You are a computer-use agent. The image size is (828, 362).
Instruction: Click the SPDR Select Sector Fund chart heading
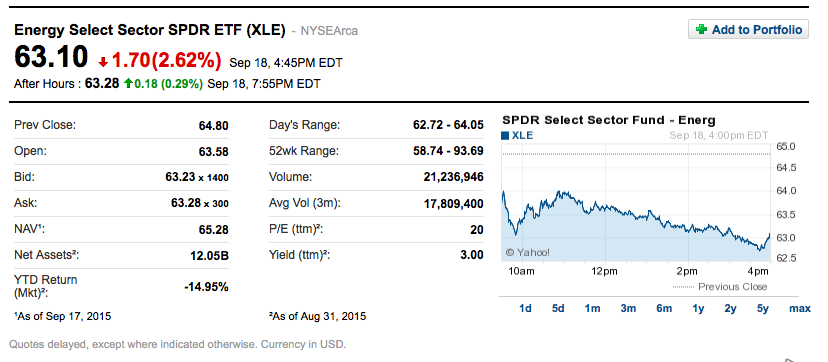pyautogui.click(x=608, y=120)
